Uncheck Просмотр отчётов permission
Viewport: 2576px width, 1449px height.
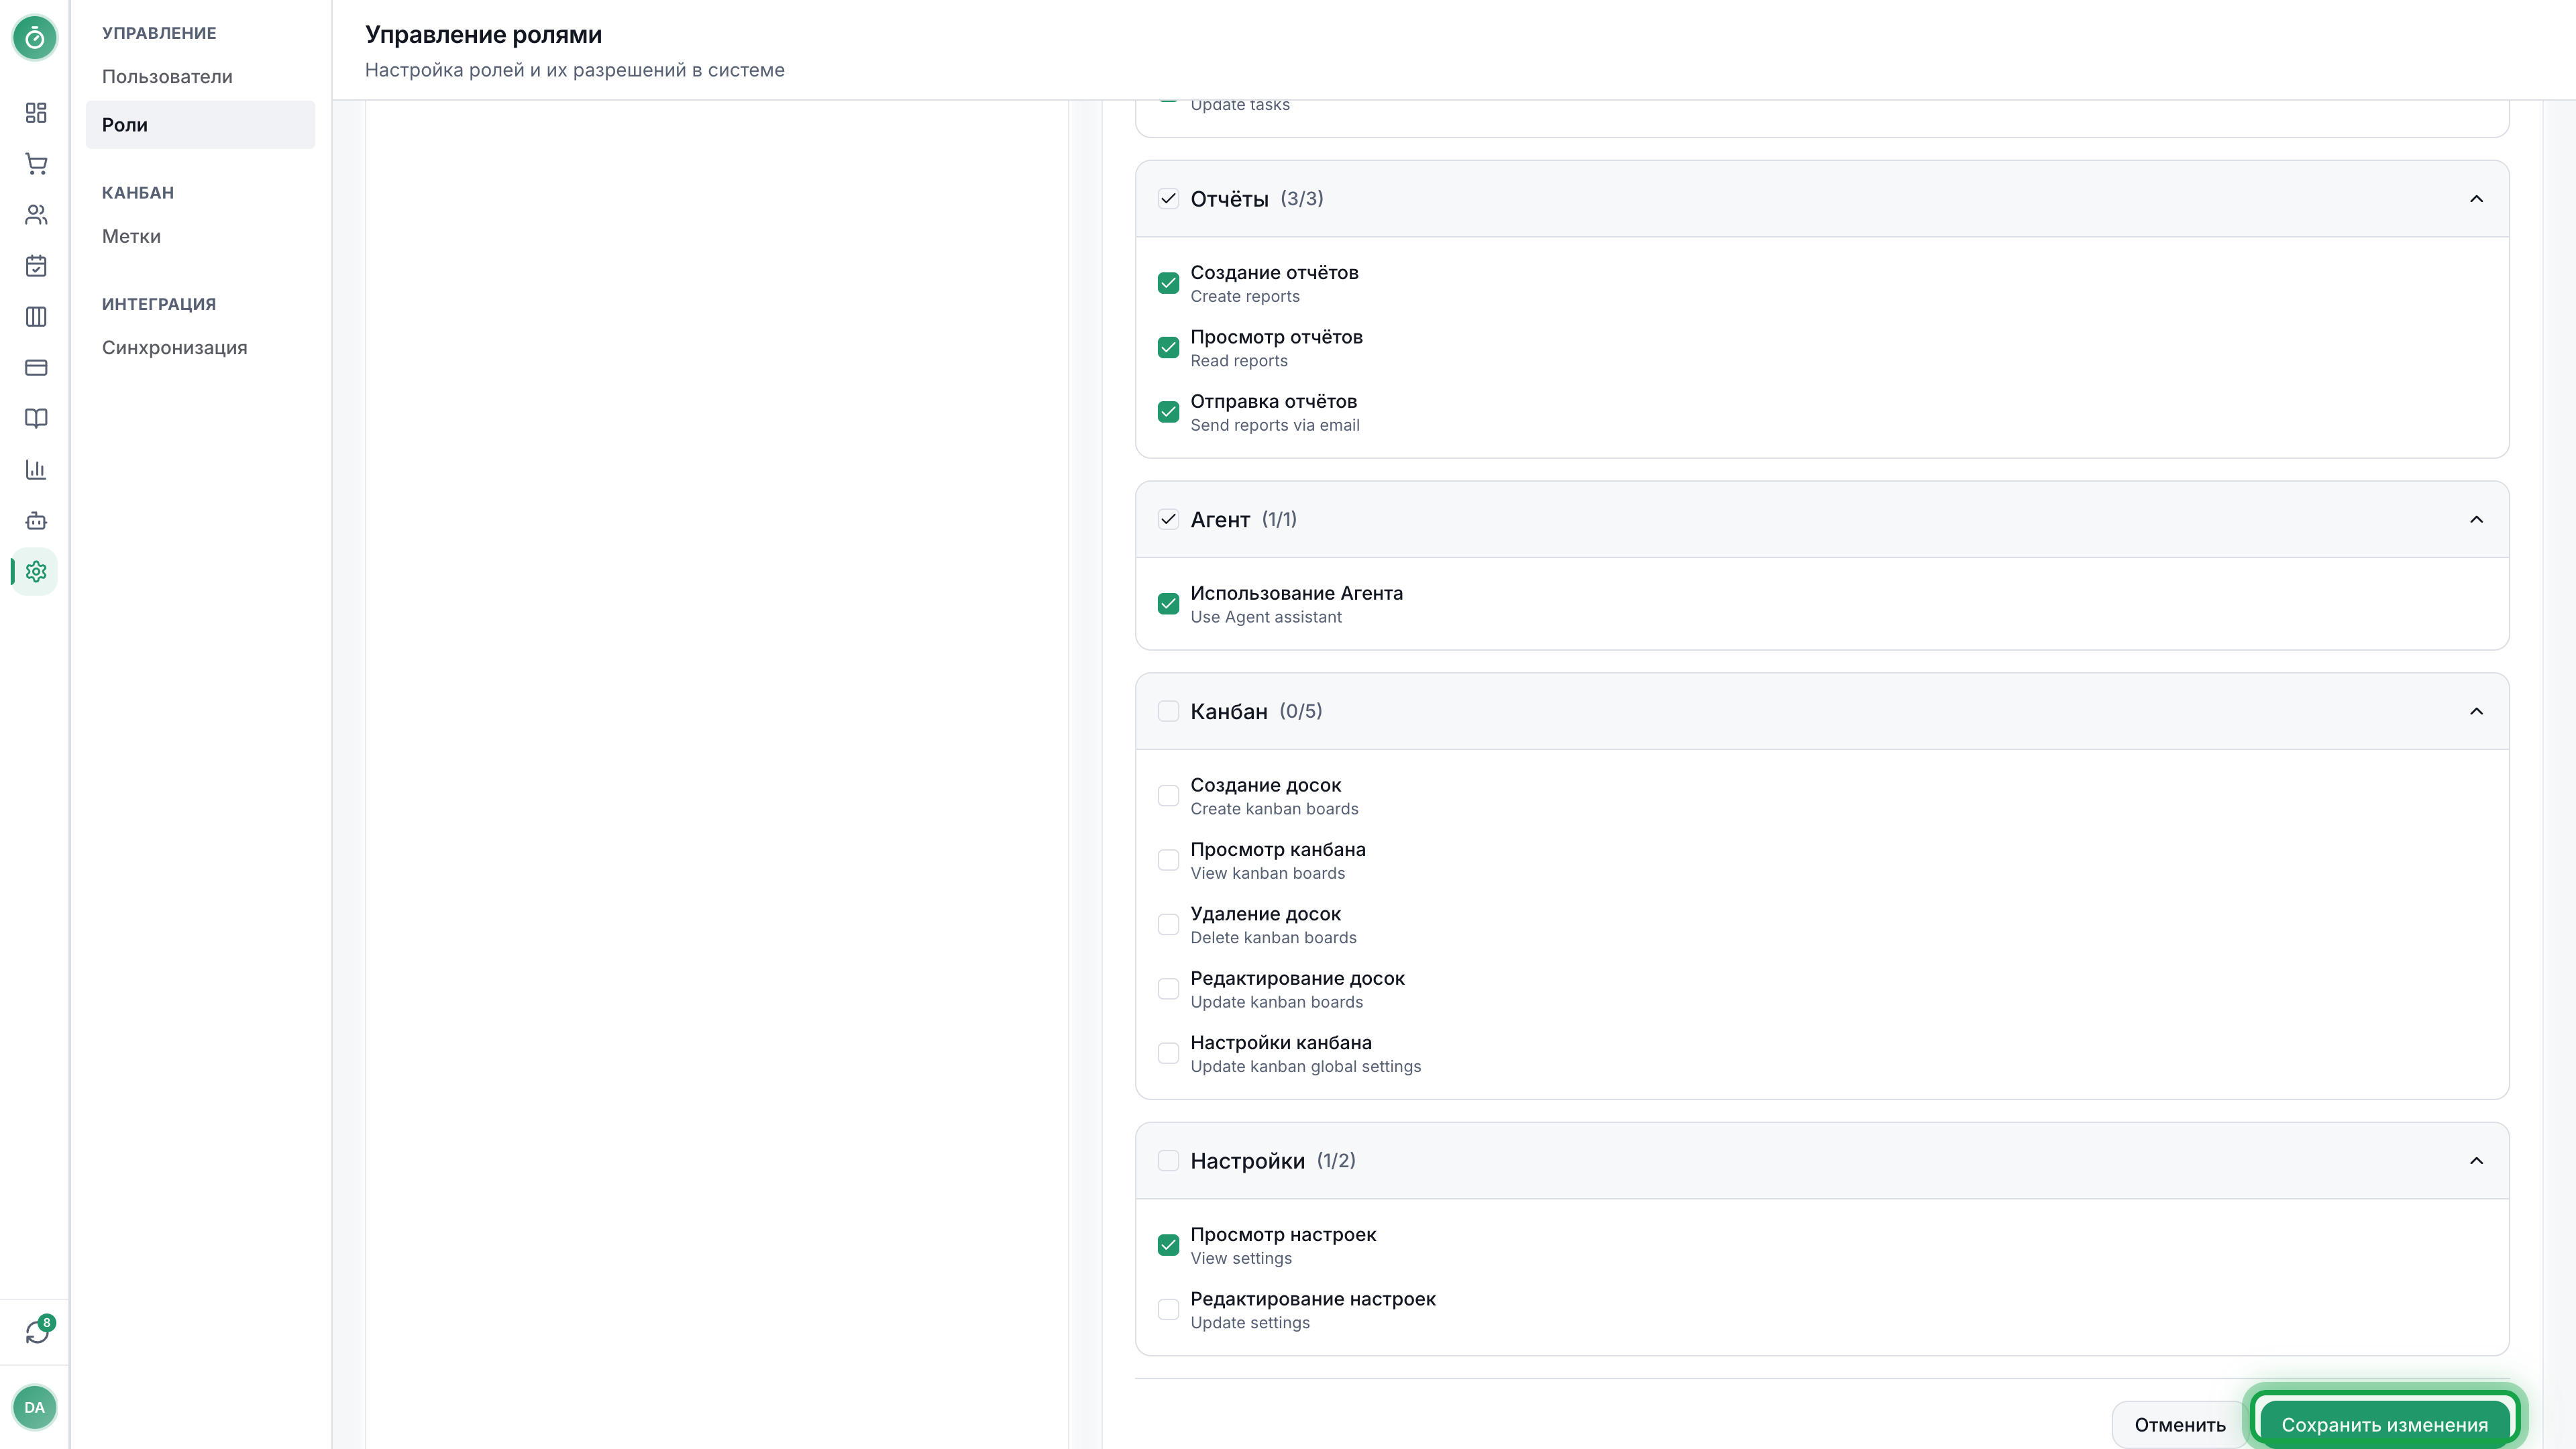click(x=1168, y=348)
